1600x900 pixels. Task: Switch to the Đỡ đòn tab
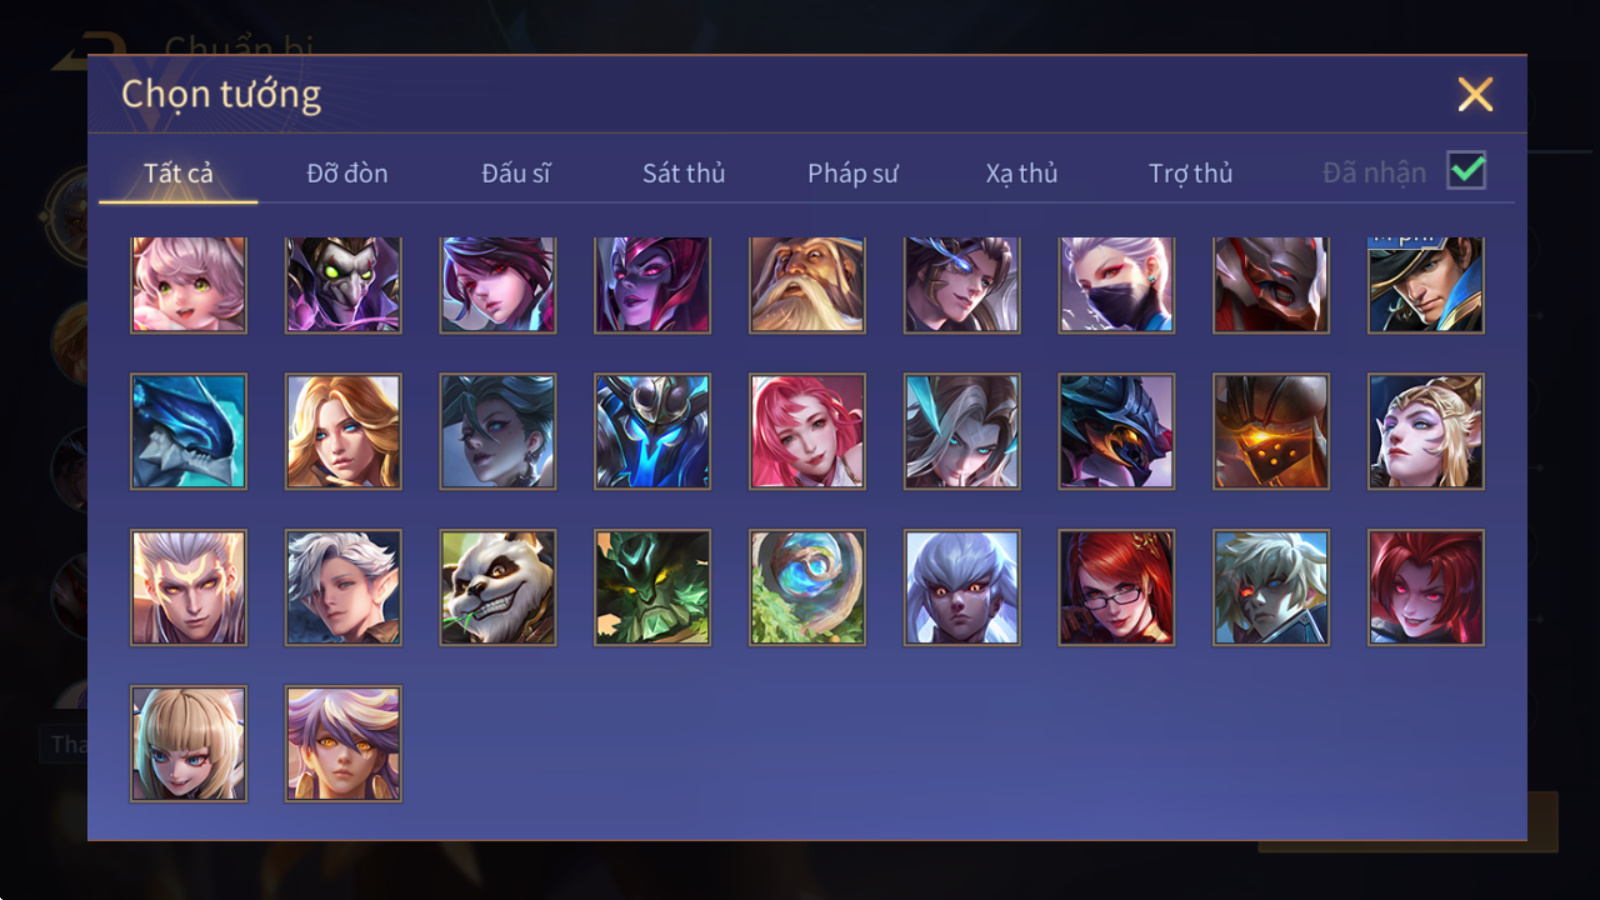(x=347, y=173)
